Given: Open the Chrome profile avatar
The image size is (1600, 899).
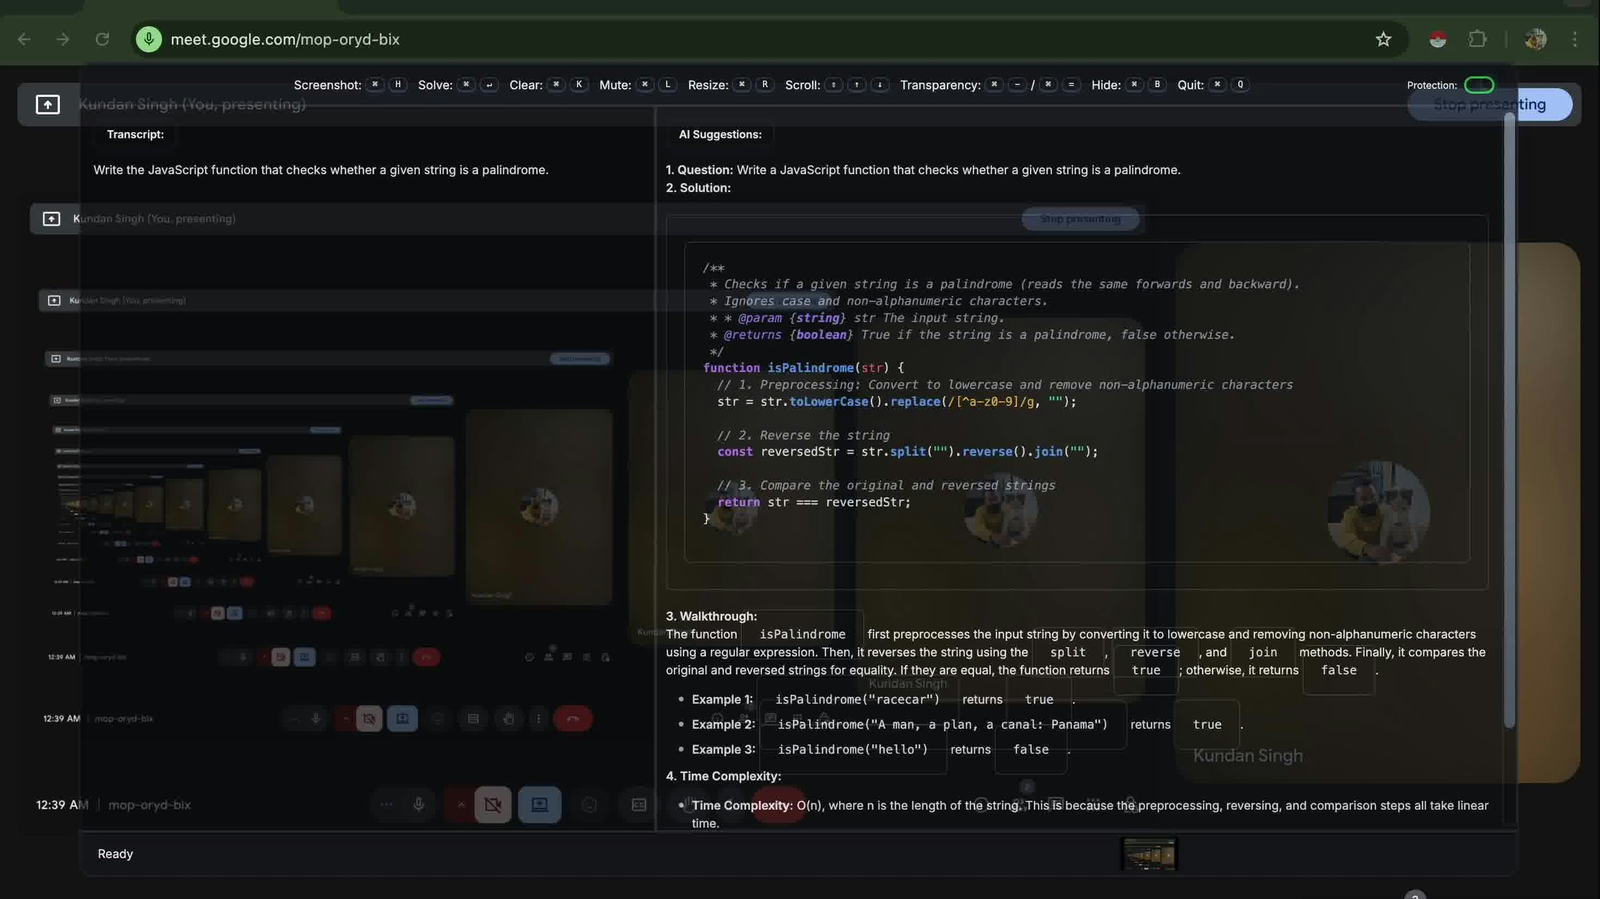Looking at the screenshot, I should coord(1535,39).
